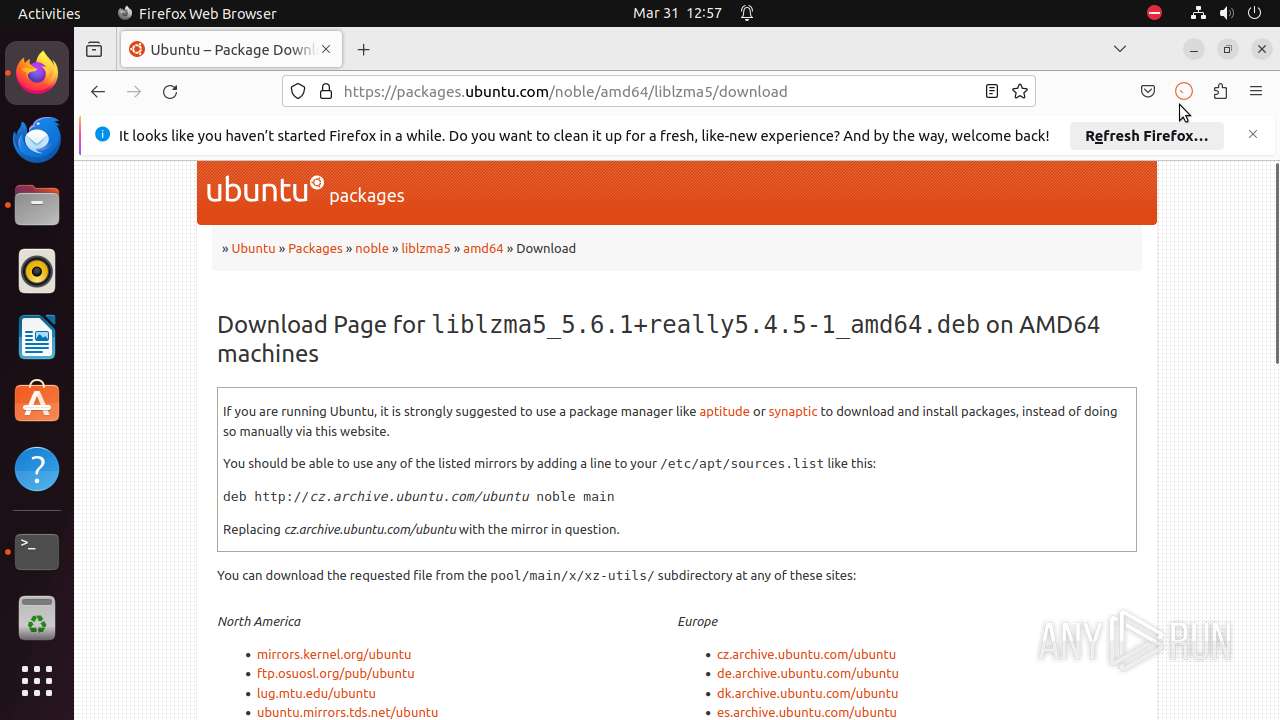Open Files manager in dock
The height and width of the screenshot is (720, 1280).
pyautogui.click(x=37, y=205)
